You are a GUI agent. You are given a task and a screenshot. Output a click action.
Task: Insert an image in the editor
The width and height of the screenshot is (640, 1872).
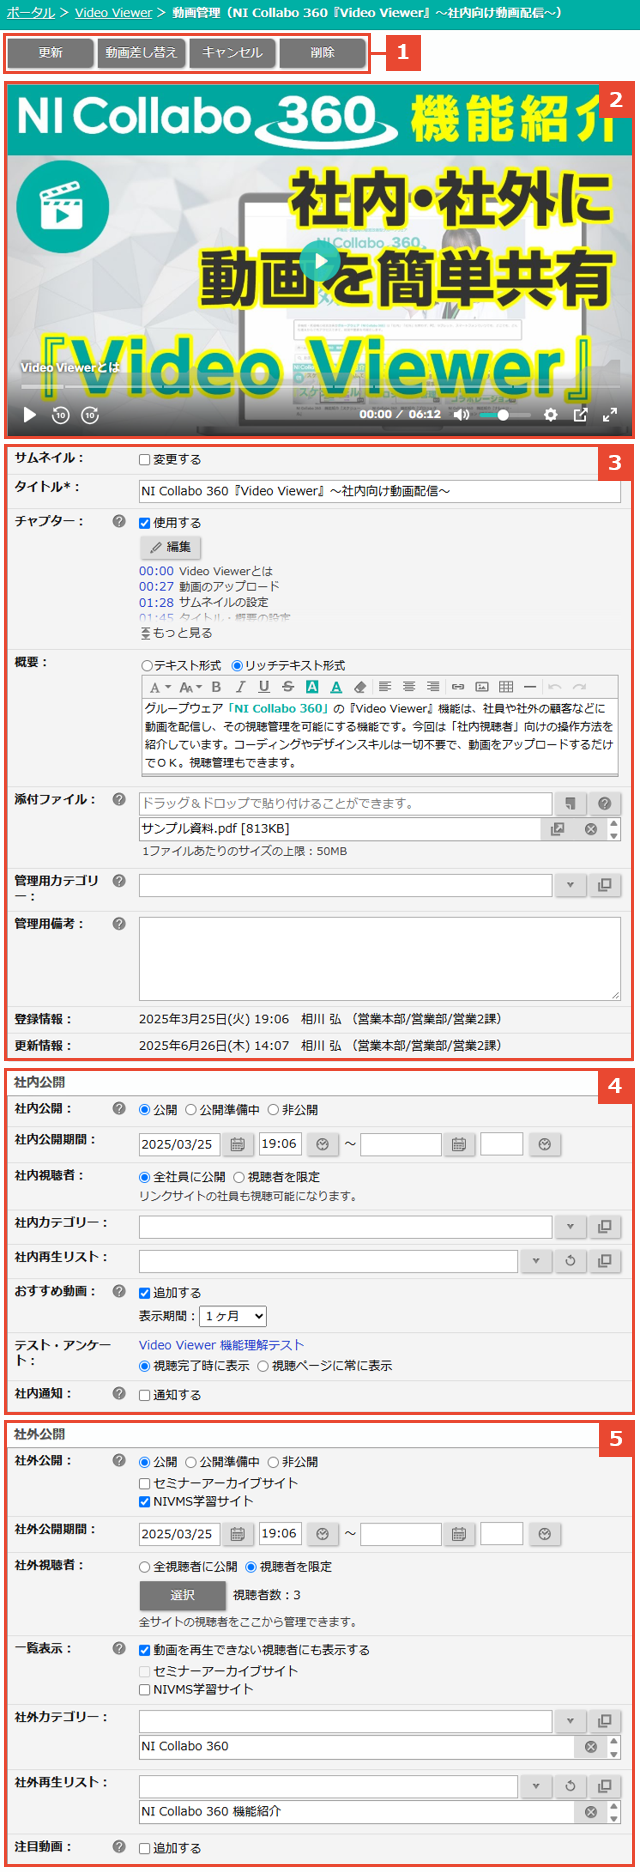[x=482, y=687]
